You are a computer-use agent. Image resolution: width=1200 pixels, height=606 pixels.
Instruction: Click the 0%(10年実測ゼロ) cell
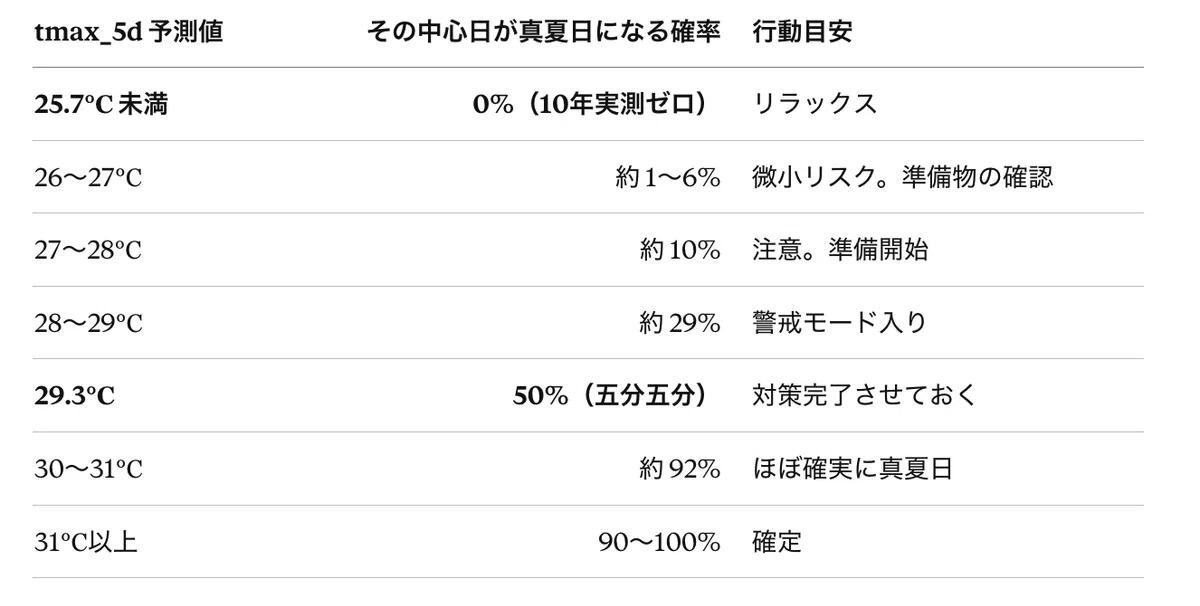click(597, 104)
